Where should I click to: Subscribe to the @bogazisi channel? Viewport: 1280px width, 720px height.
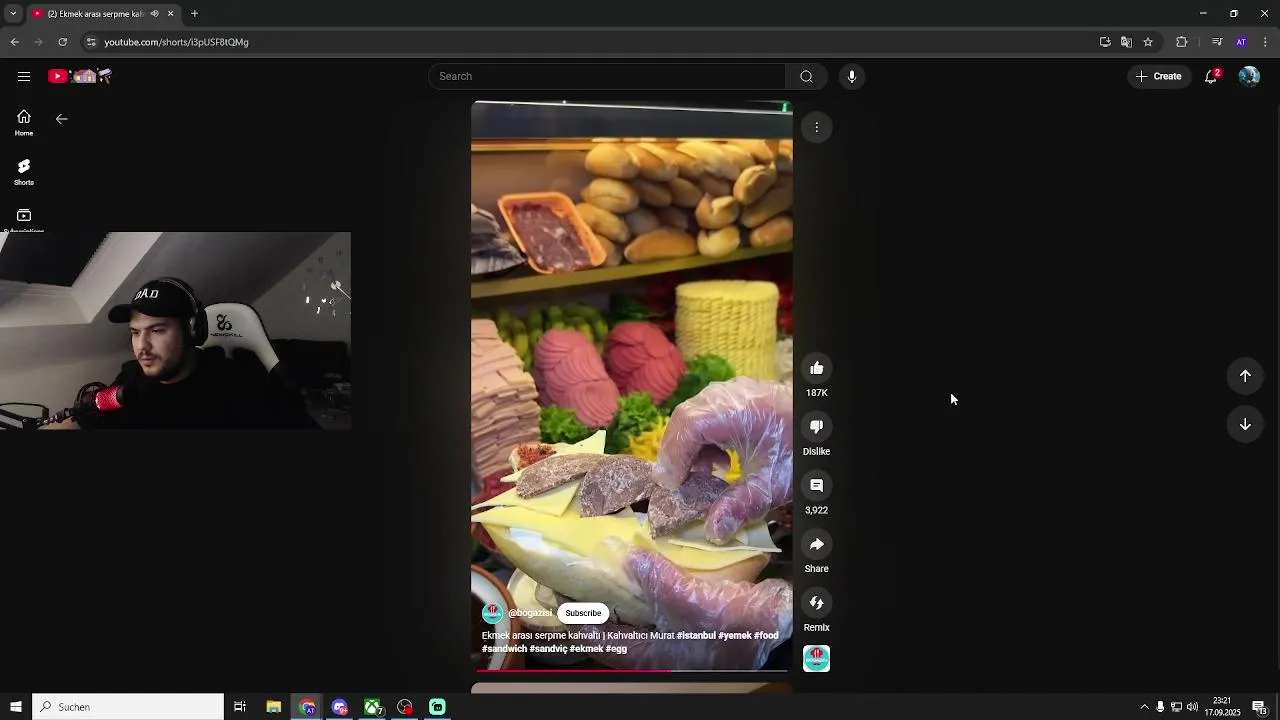583,613
